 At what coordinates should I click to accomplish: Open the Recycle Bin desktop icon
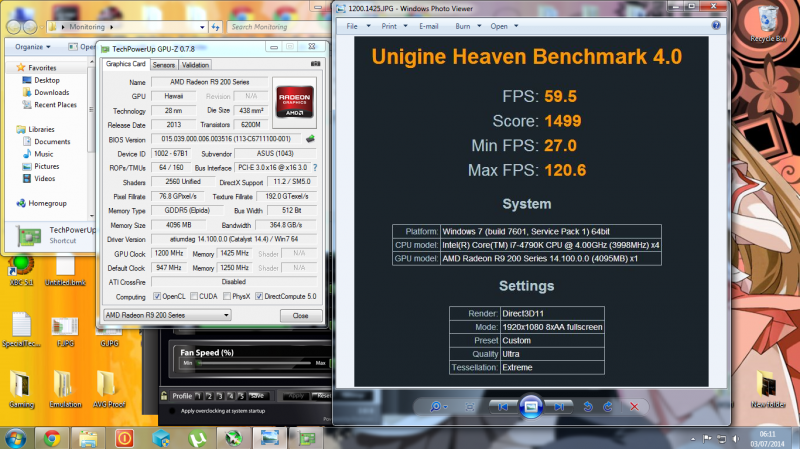pos(767,23)
